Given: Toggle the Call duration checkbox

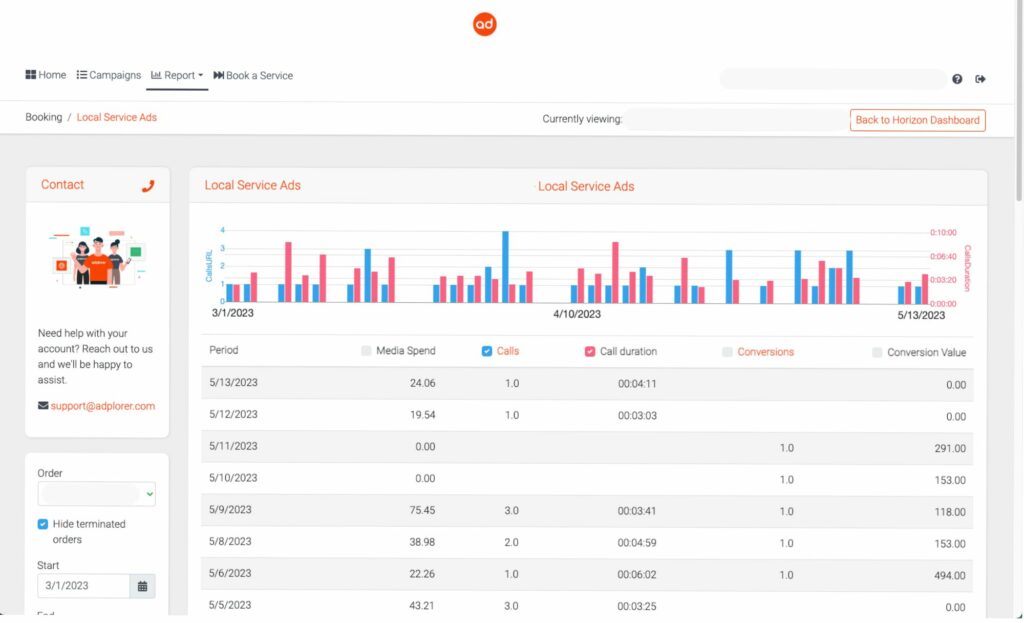Looking at the screenshot, I should click(590, 351).
